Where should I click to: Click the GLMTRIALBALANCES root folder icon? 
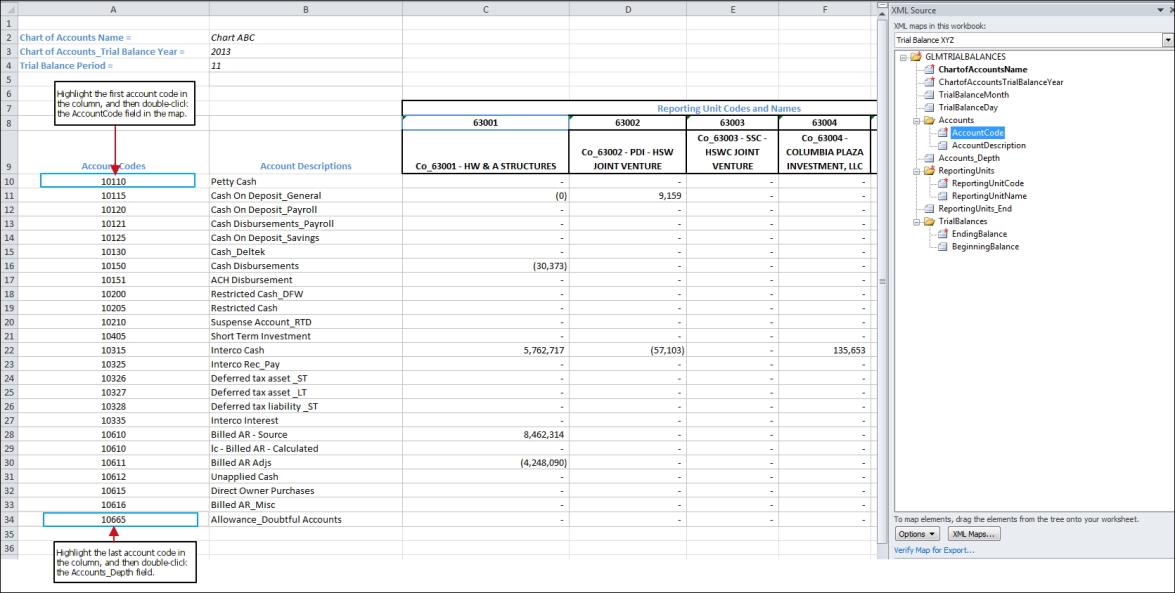pyautogui.click(x=916, y=56)
